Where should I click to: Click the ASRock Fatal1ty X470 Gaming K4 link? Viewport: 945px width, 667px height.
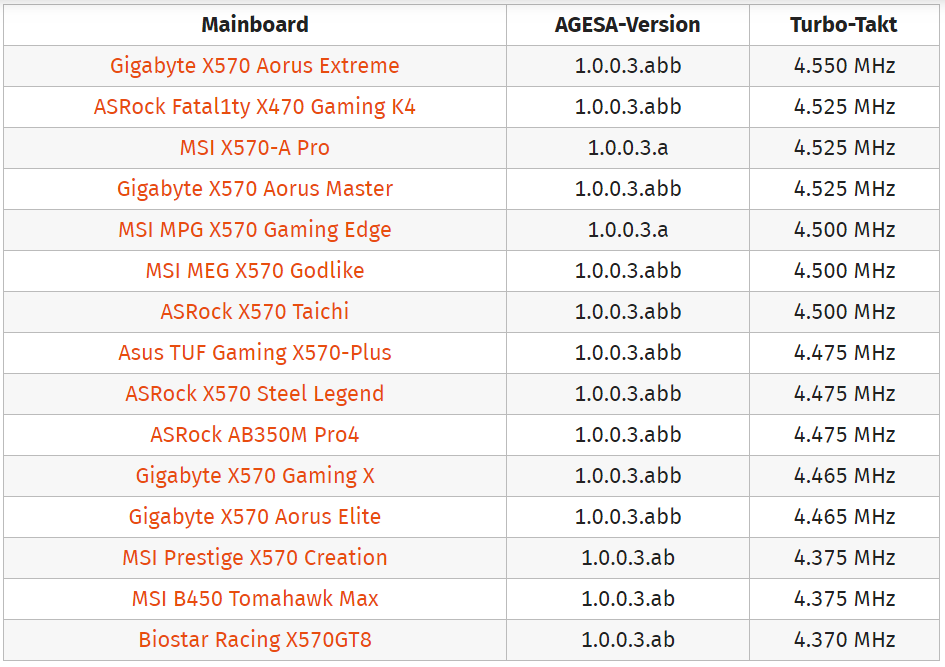coord(254,107)
